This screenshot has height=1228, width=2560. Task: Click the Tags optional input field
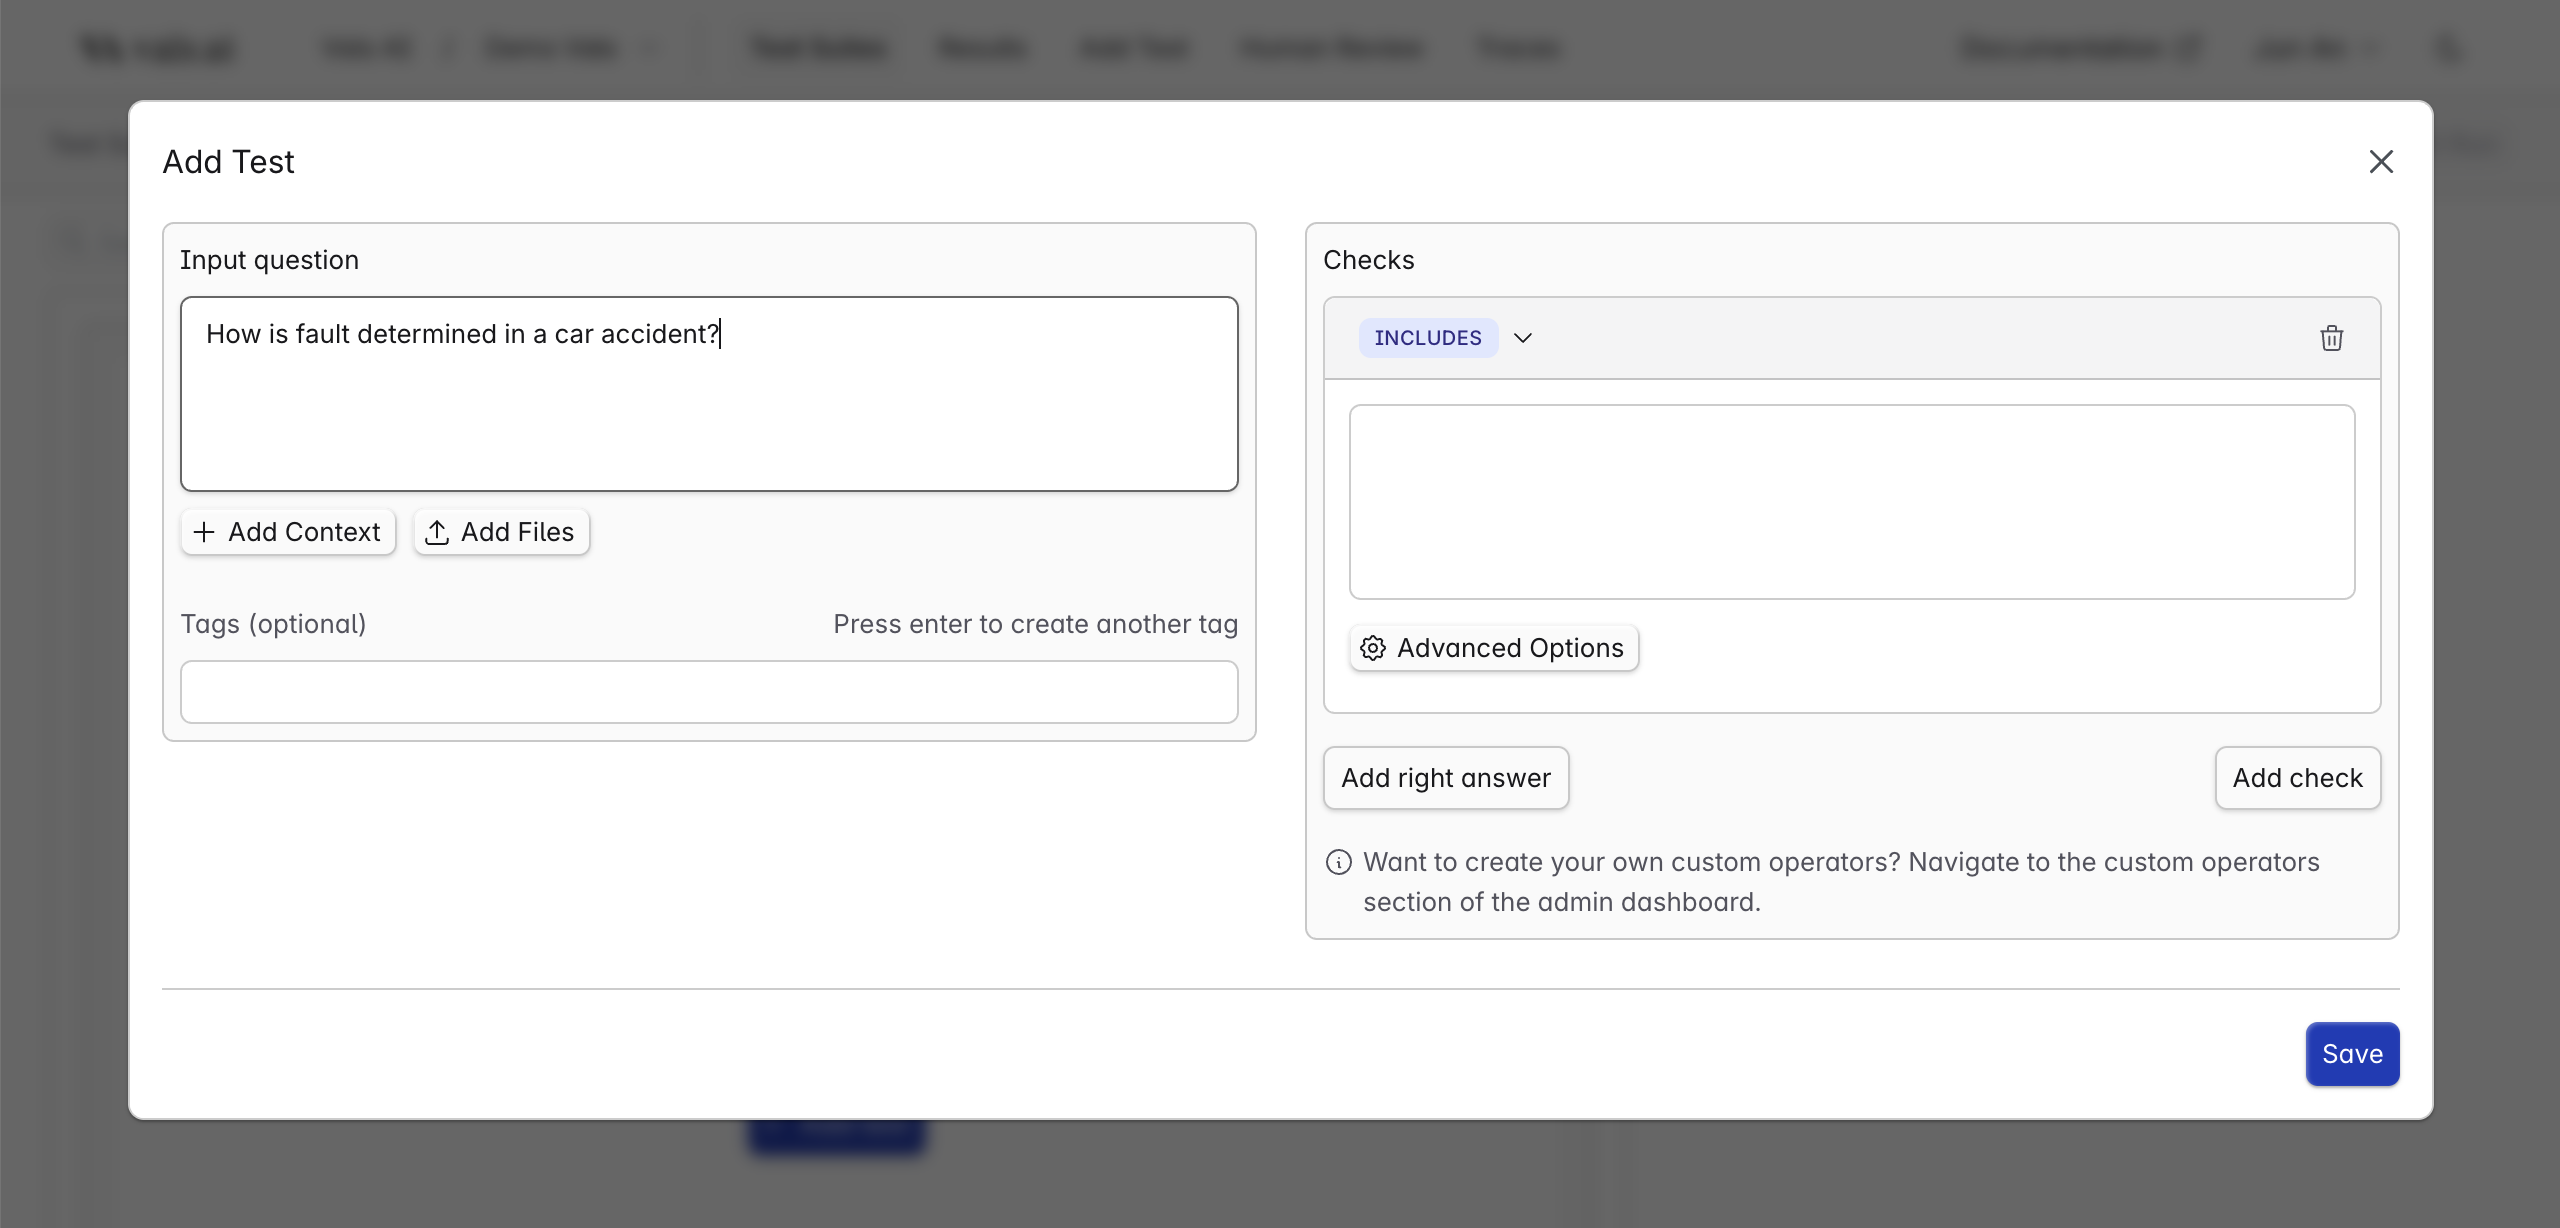(x=709, y=692)
